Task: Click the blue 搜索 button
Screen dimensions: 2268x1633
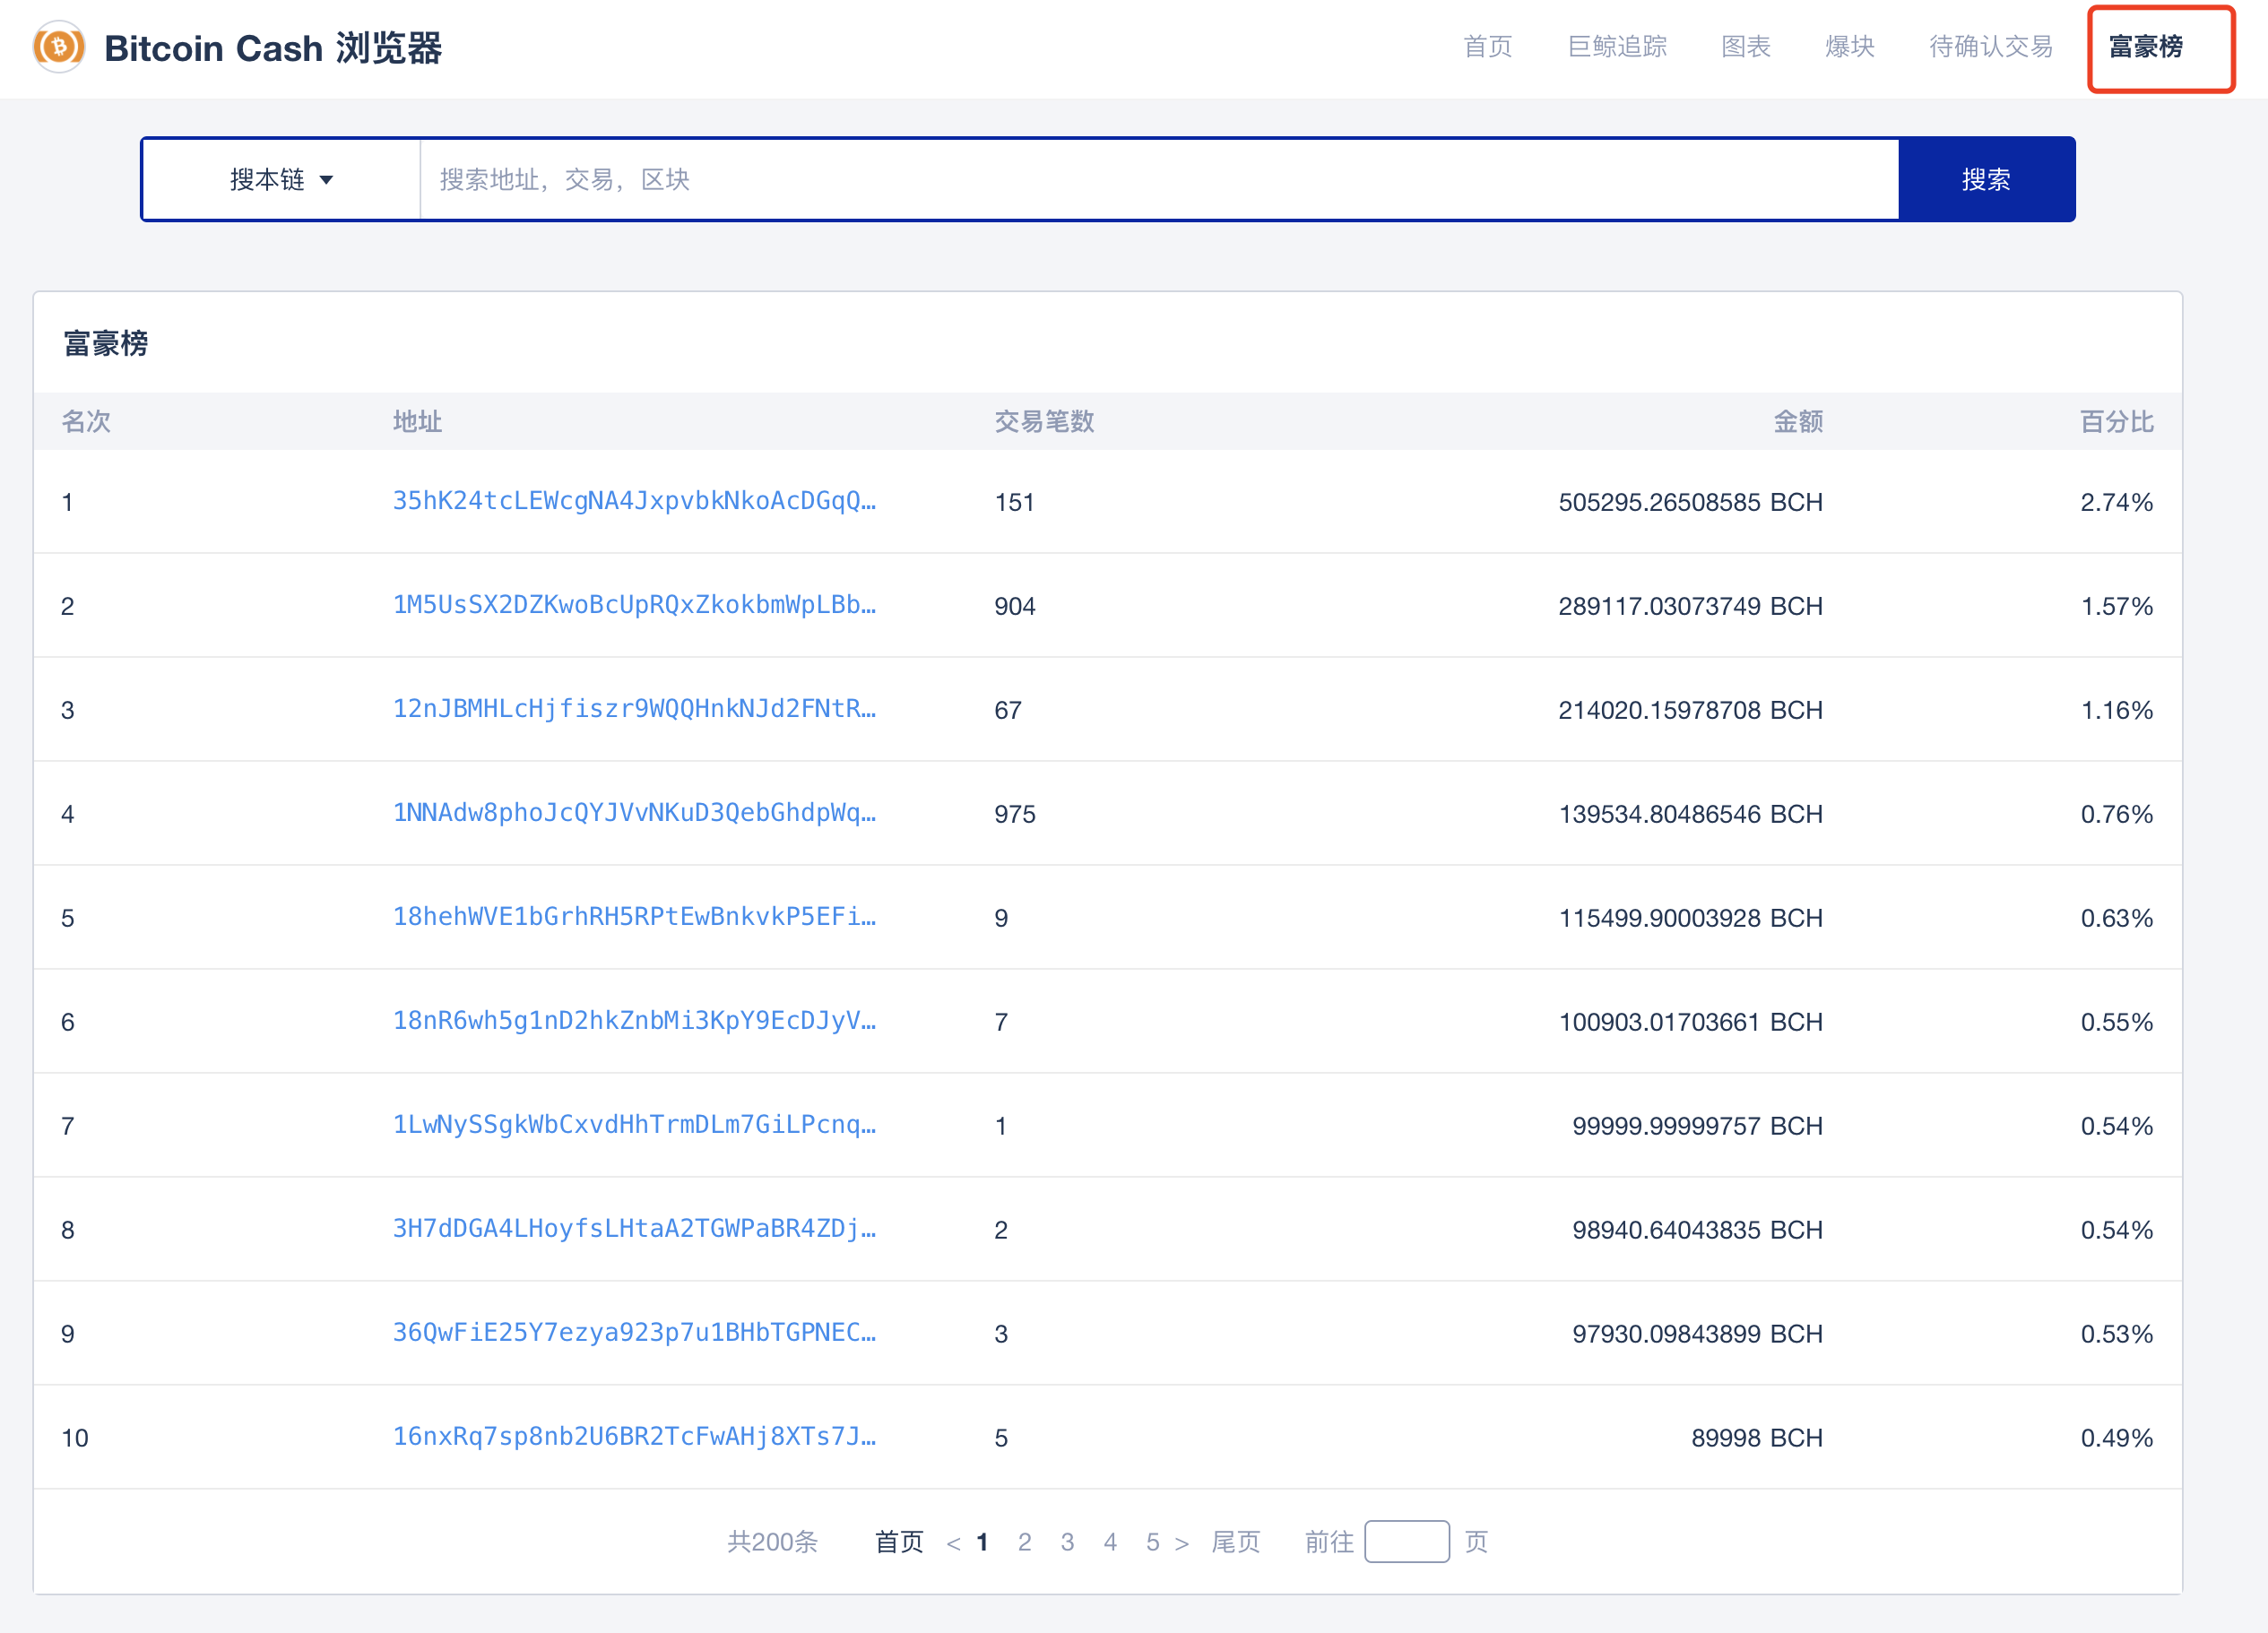Action: (x=1986, y=180)
